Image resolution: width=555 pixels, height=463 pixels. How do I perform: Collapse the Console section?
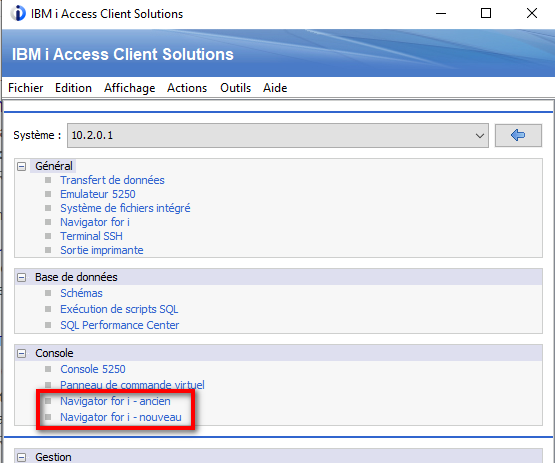pos(22,353)
